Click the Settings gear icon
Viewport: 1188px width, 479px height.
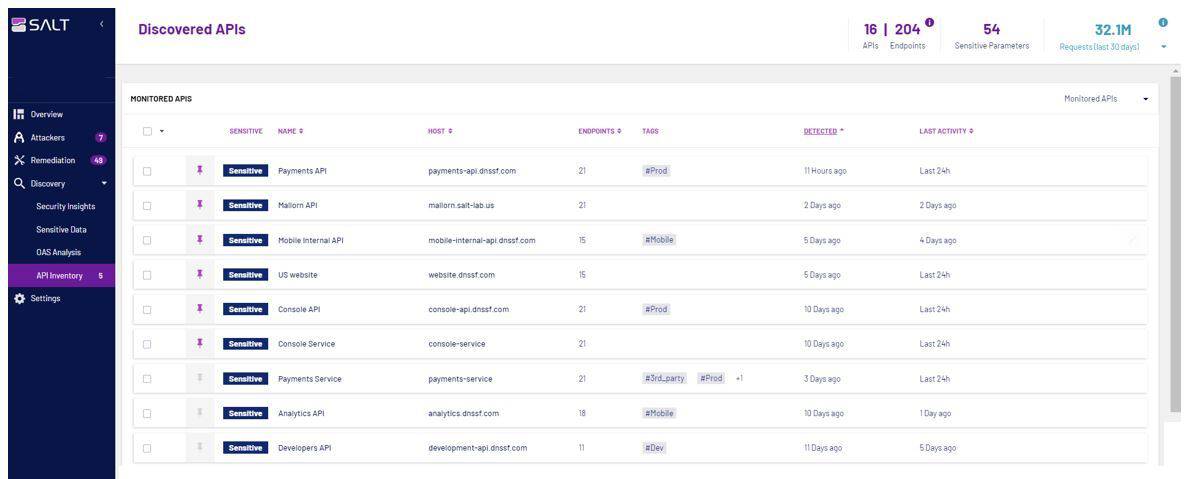tap(17, 299)
